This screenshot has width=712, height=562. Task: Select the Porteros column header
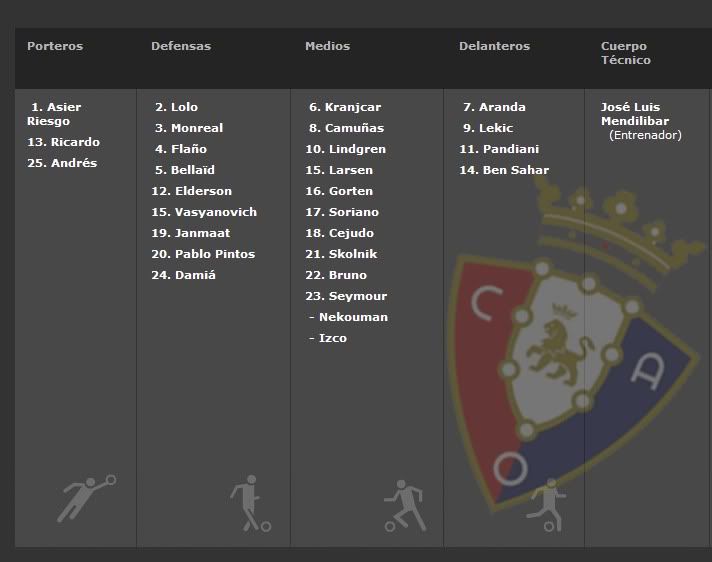tap(55, 46)
